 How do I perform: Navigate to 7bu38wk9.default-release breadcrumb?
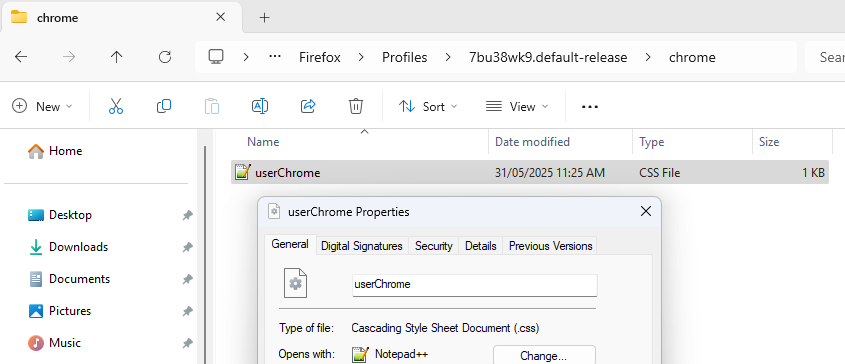click(x=548, y=57)
